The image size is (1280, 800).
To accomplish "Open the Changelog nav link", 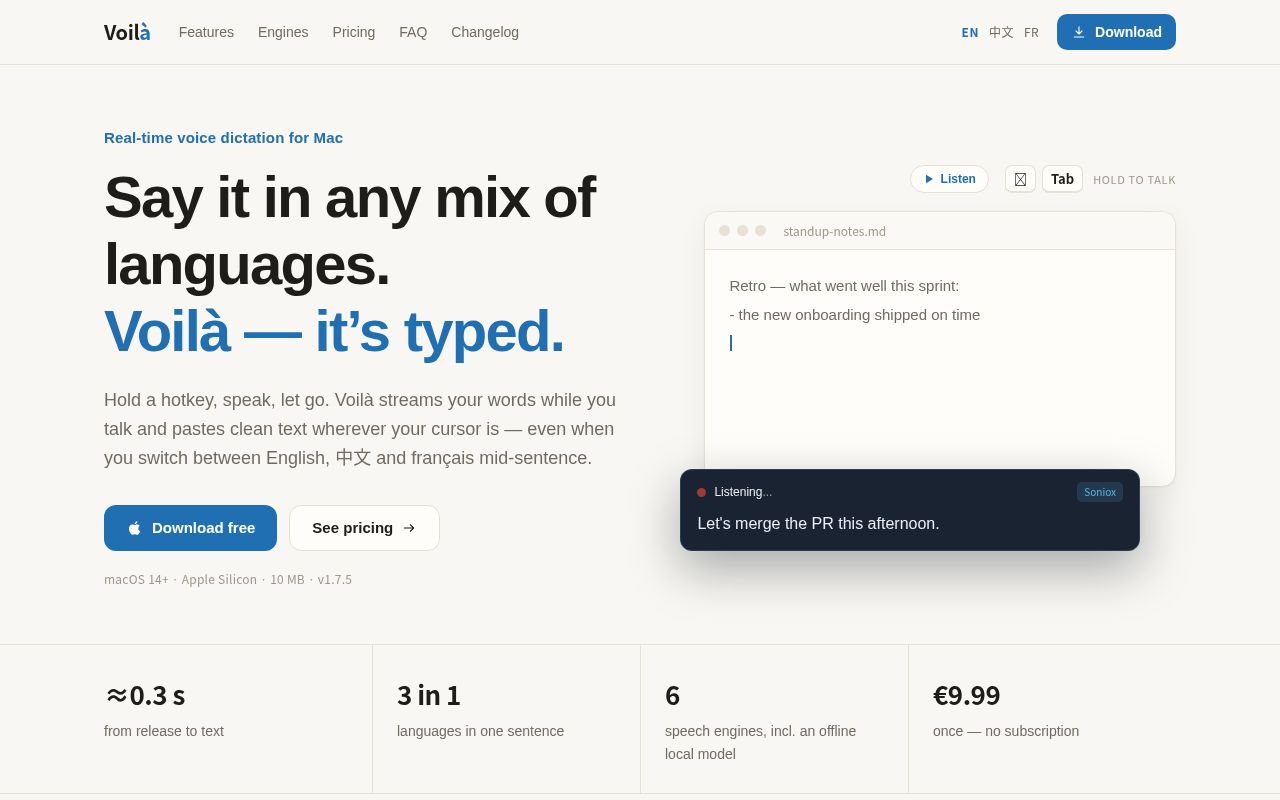I will 485,32.
